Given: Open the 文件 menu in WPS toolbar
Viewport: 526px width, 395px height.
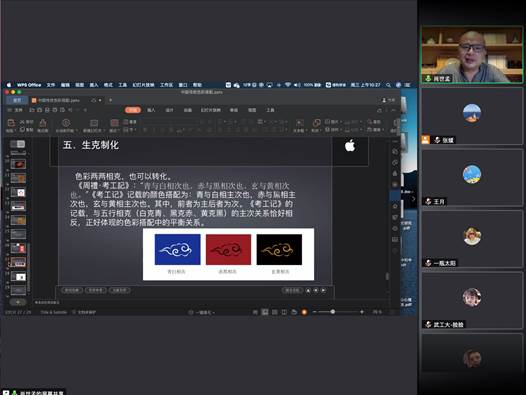Looking at the screenshot, I should coord(16,110).
